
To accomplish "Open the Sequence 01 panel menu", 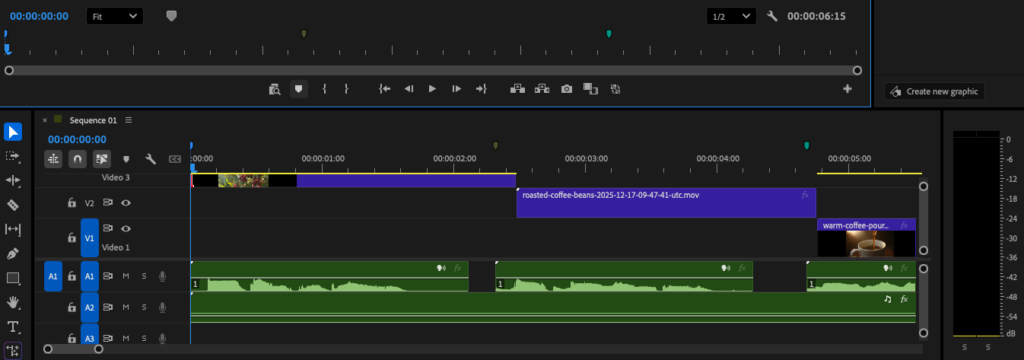I will (129, 120).
